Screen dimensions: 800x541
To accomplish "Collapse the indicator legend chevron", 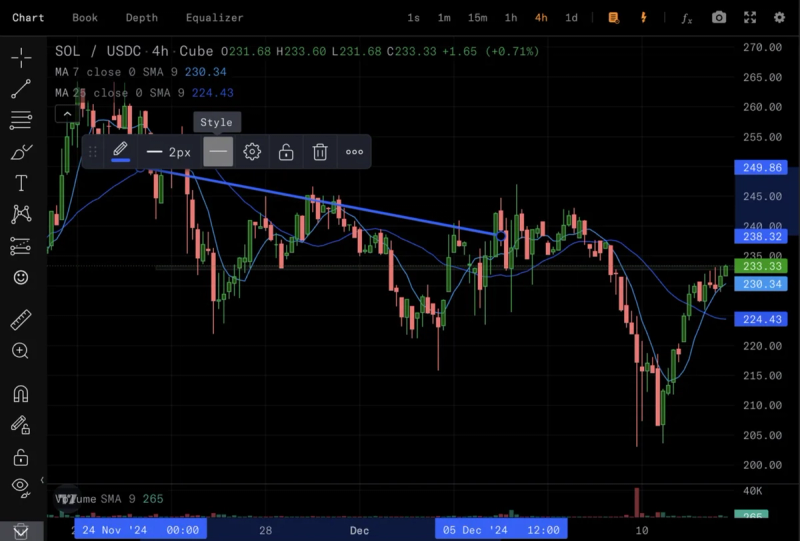I will pyautogui.click(x=67, y=114).
